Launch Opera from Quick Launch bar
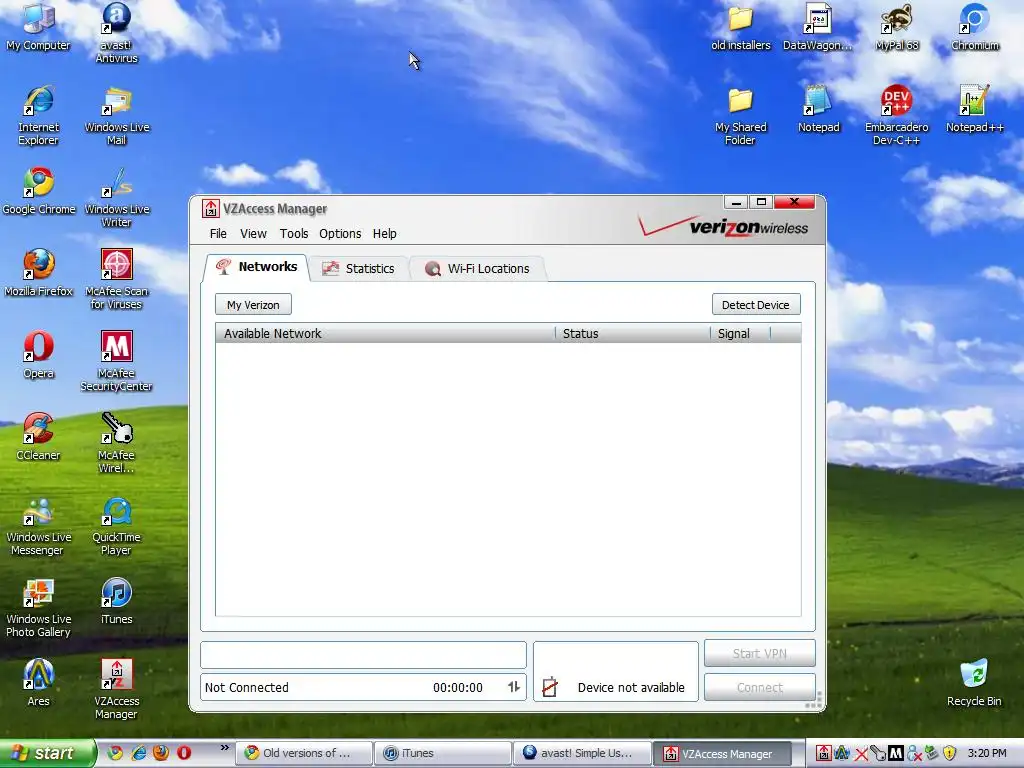The width and height of the screenshot is (1024, 768). tap(184, 753)
